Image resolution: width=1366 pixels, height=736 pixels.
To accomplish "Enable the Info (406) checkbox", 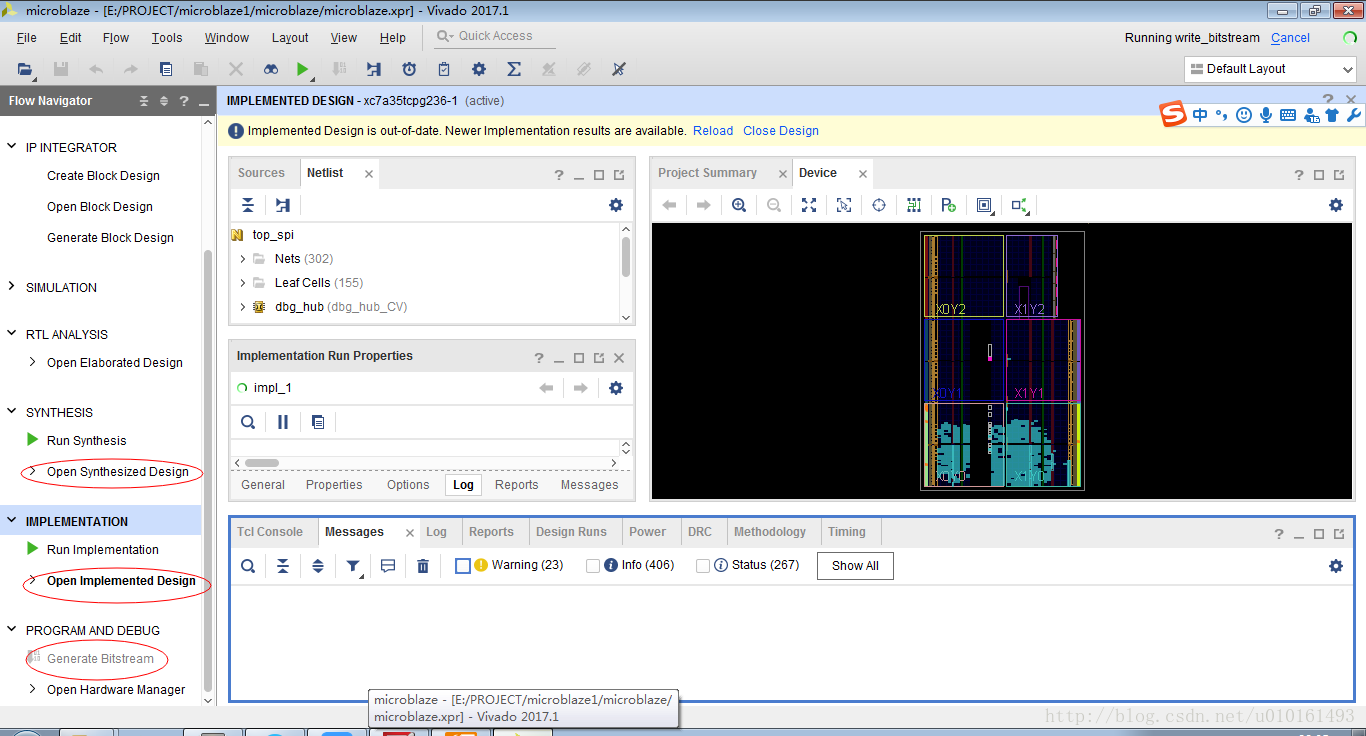I will click(593, 566).
